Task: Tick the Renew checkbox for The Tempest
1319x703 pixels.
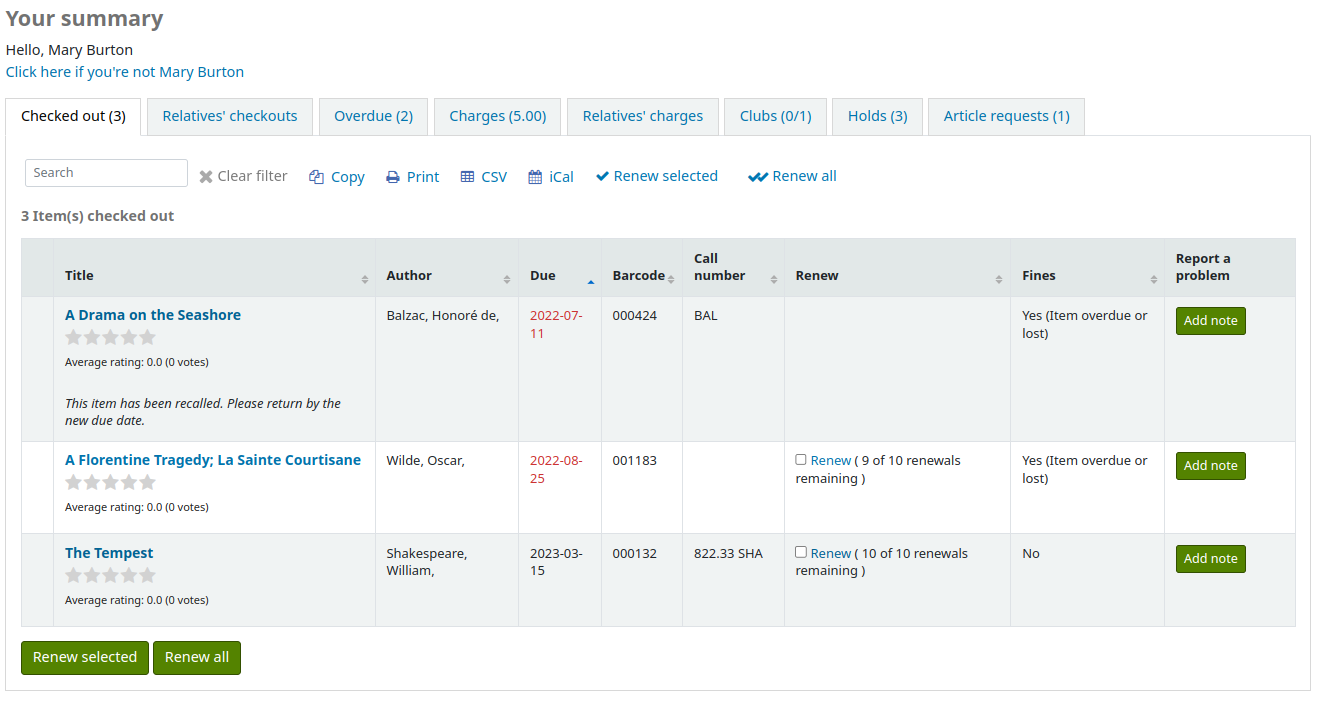Action: click(x=801, y=552)
